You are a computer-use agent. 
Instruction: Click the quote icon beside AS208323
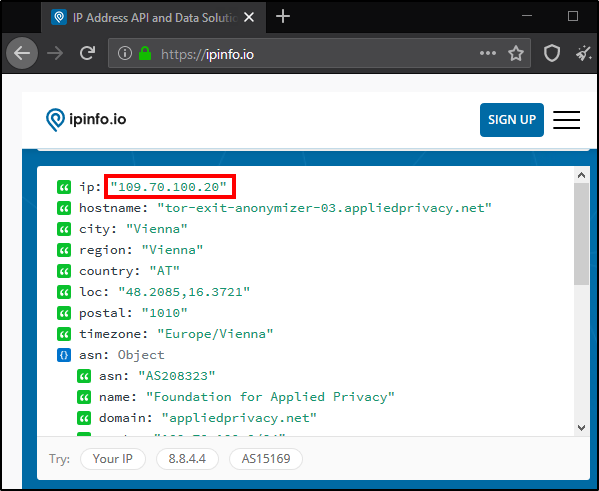click(x=84, y=376)
